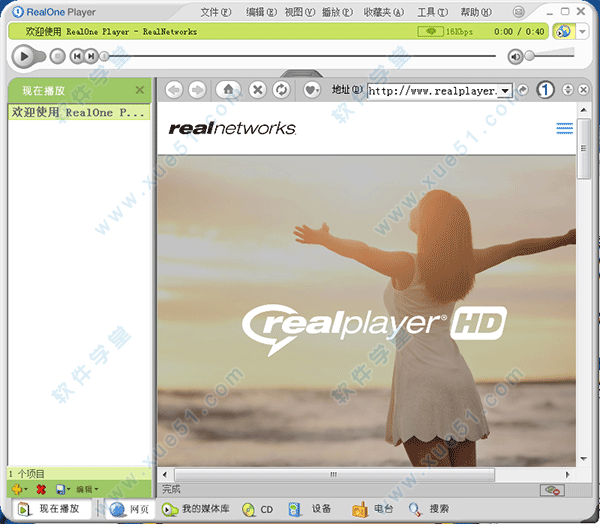Click the RealOne Player title logo
The image size is (600, 524).
(x=54, y=12)
